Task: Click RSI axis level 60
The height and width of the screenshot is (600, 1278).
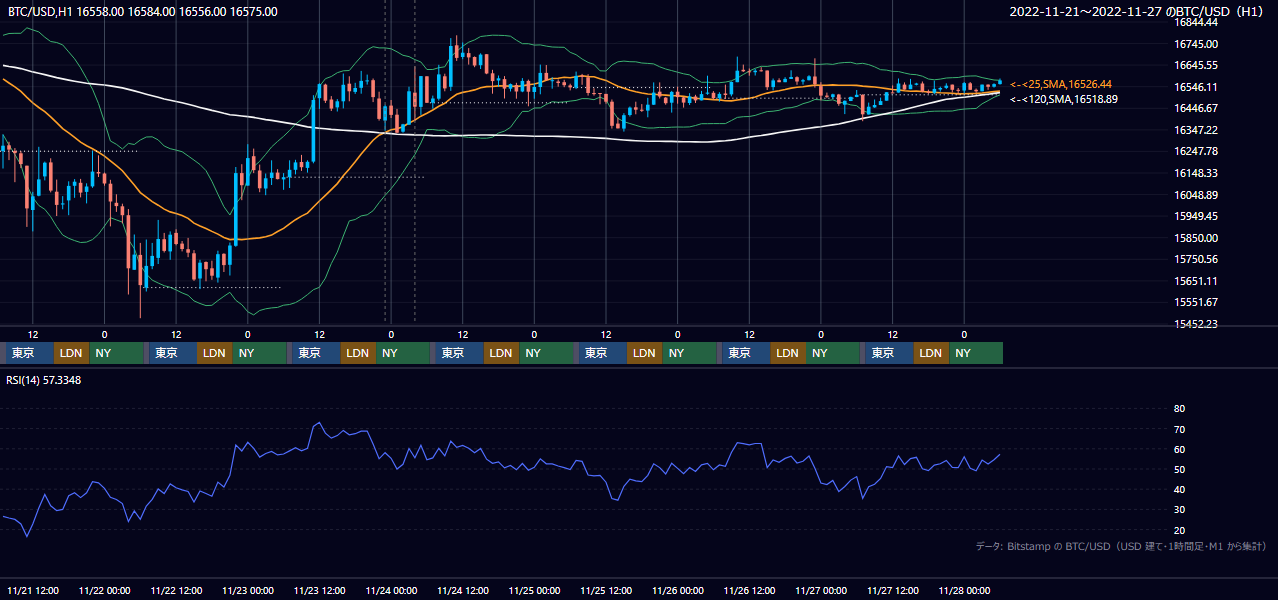Action: point(1180,449)
